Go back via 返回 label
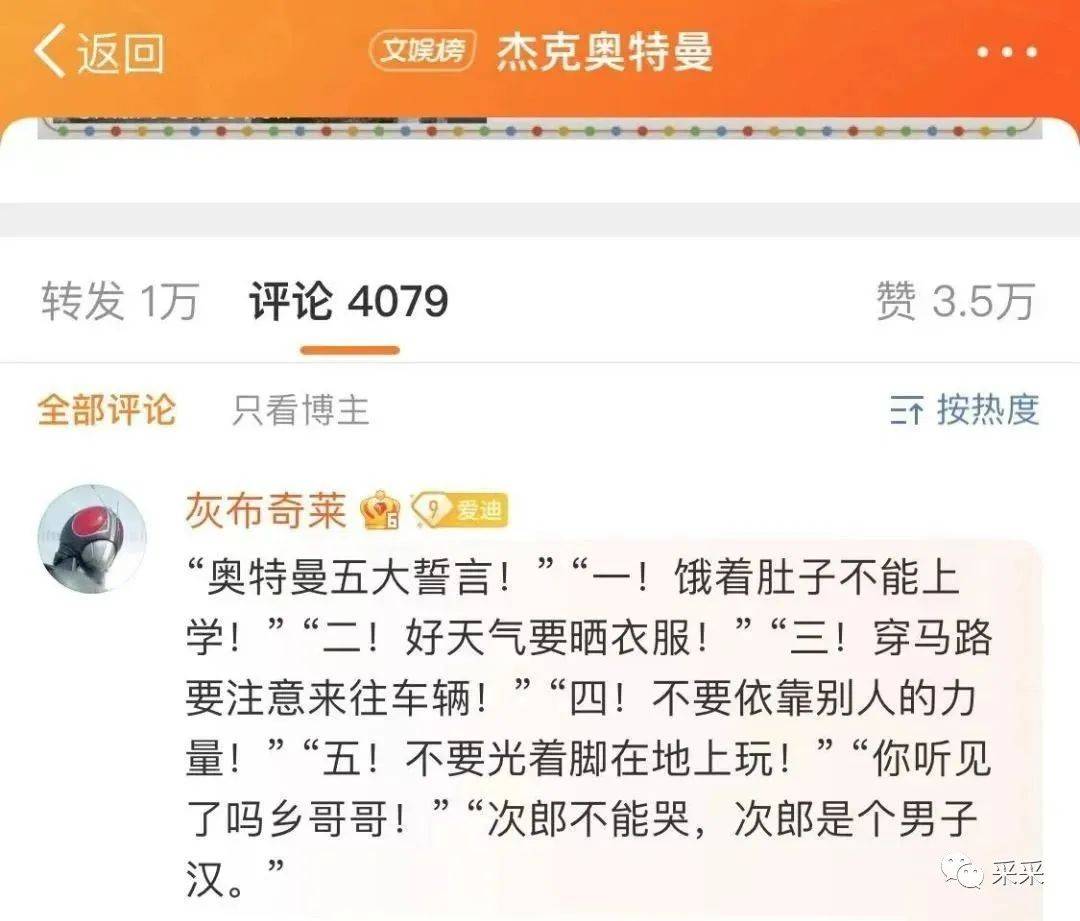Viewport: 1080px width, 921px height. point(120,52)
